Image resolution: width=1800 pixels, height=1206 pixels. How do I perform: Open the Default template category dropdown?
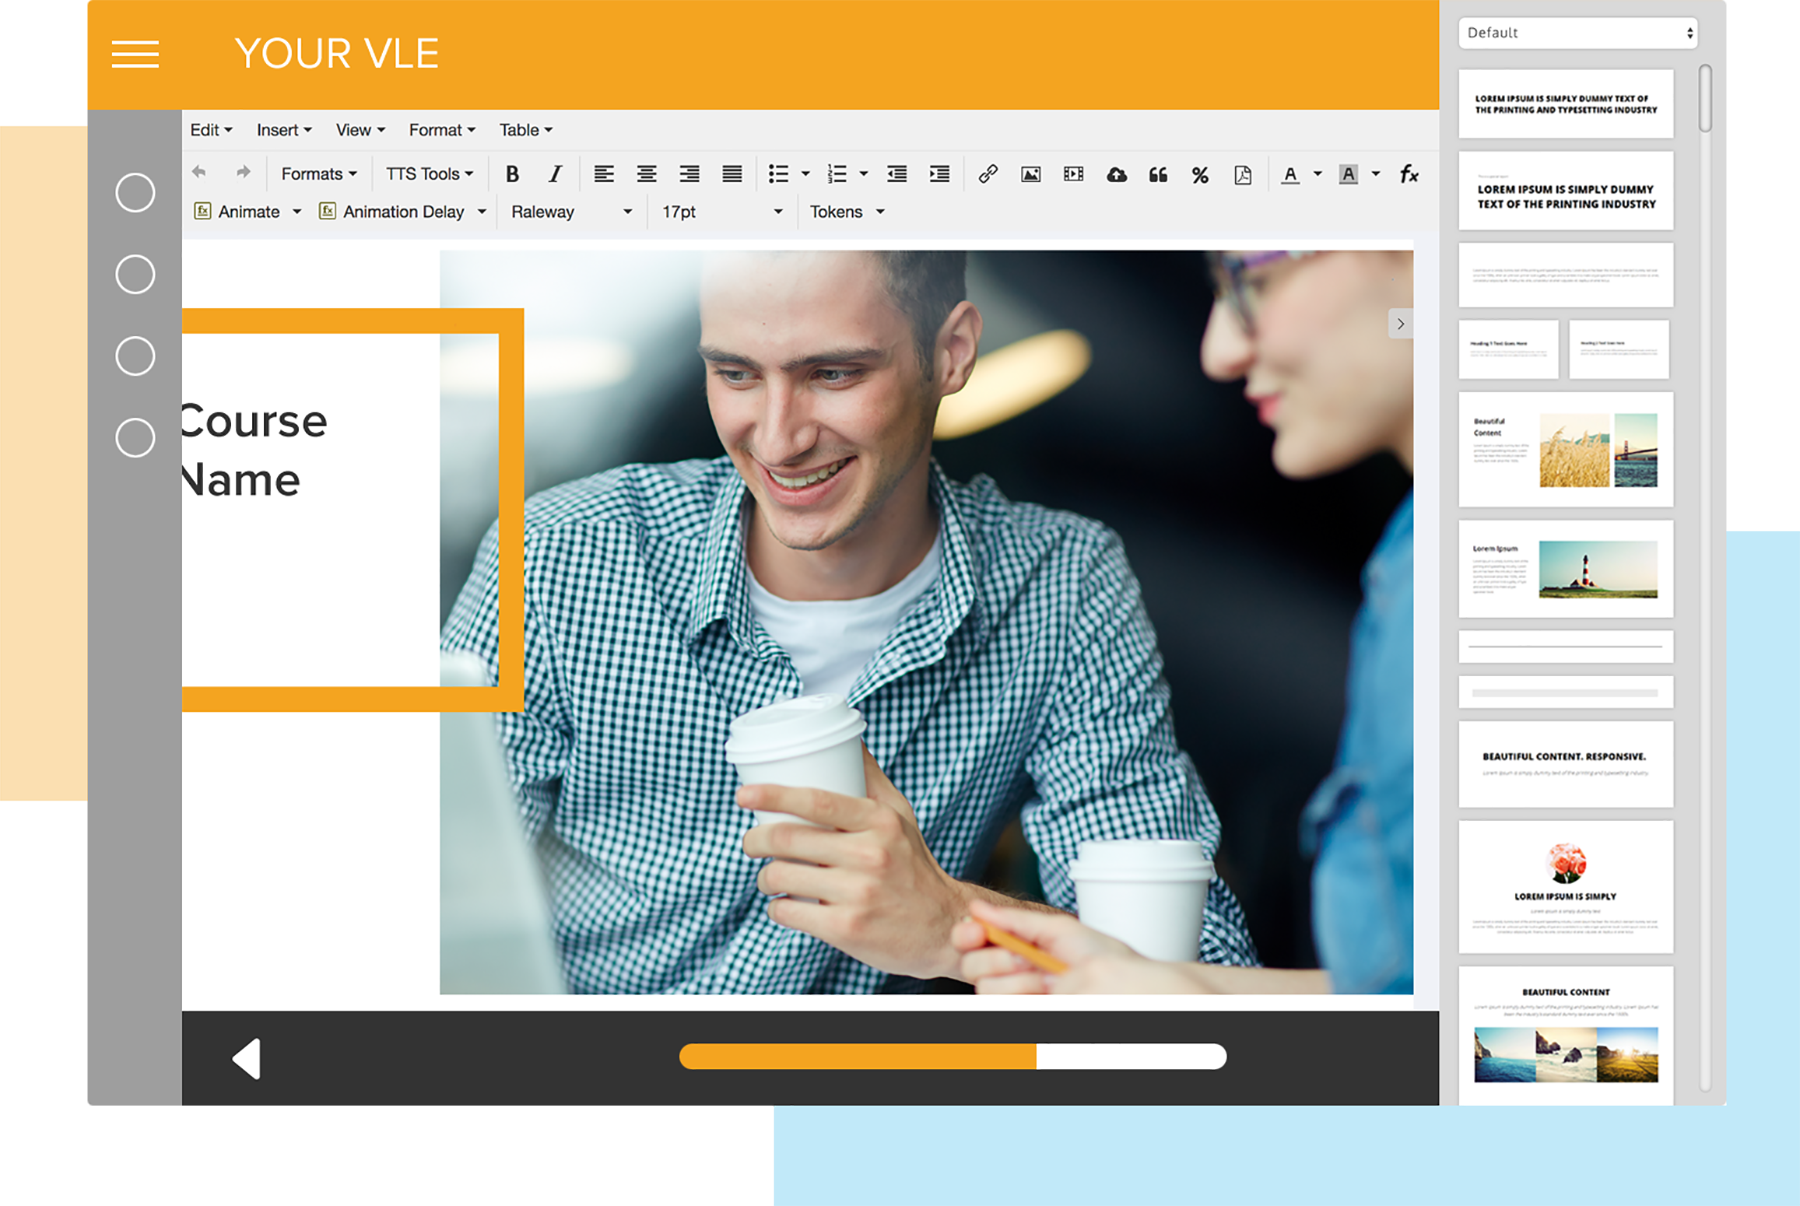pyautogui.click(x=1578, y=33)
